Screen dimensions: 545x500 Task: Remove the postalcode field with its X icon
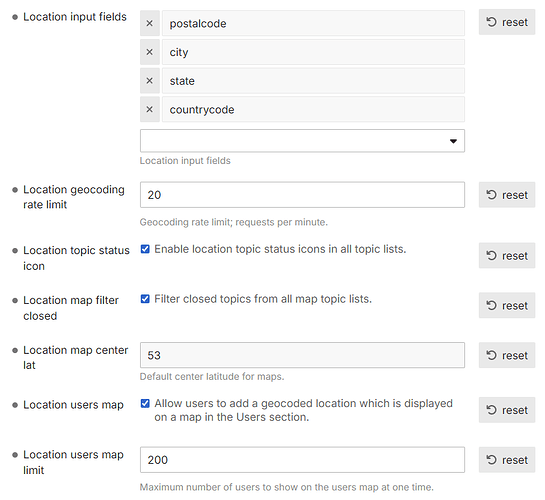coord(149,23)
